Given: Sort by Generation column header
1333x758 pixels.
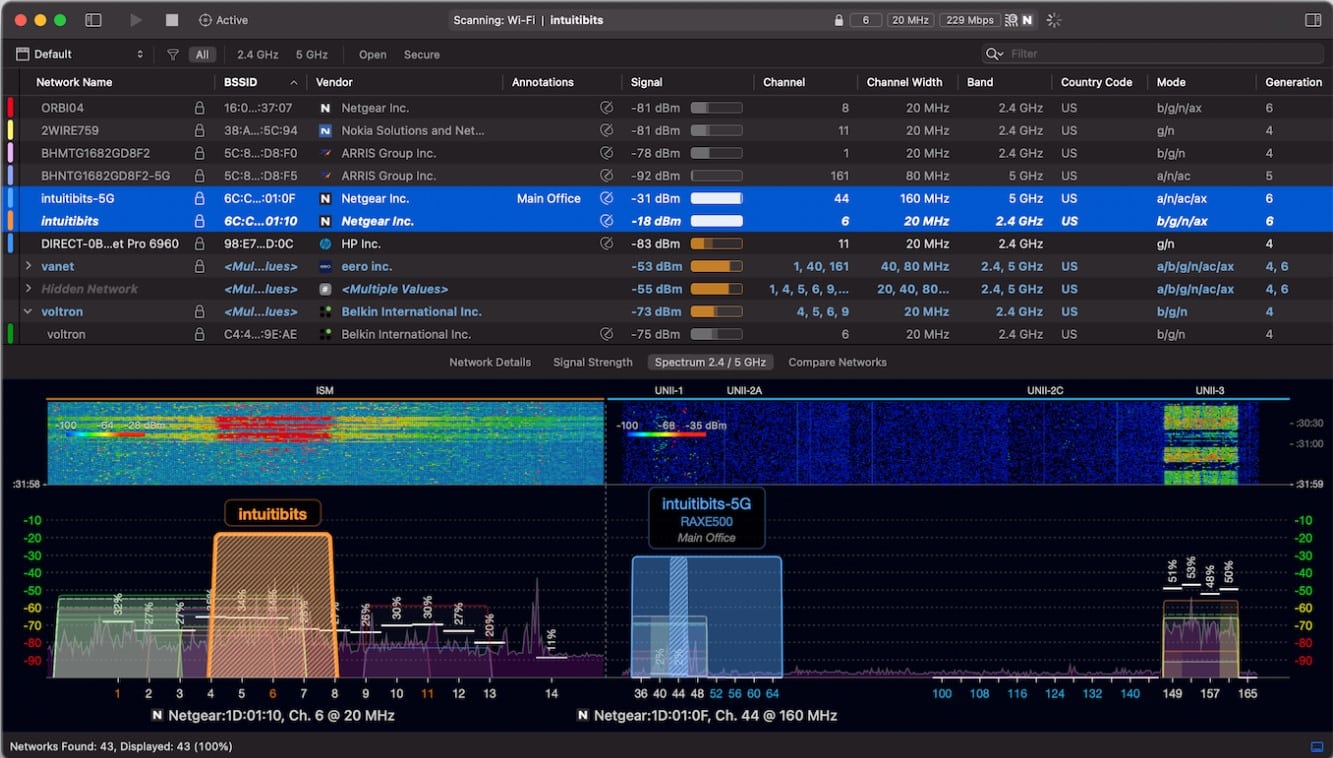Looking at the screenshot, I should pyautogui.click(x=1293, y=82).
